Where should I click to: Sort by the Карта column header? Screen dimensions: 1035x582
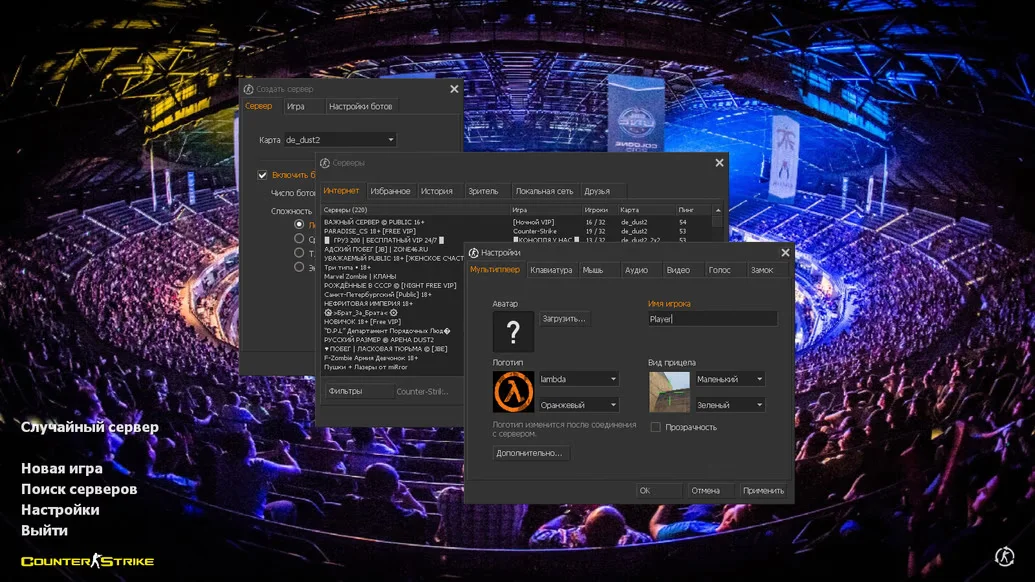646,210
